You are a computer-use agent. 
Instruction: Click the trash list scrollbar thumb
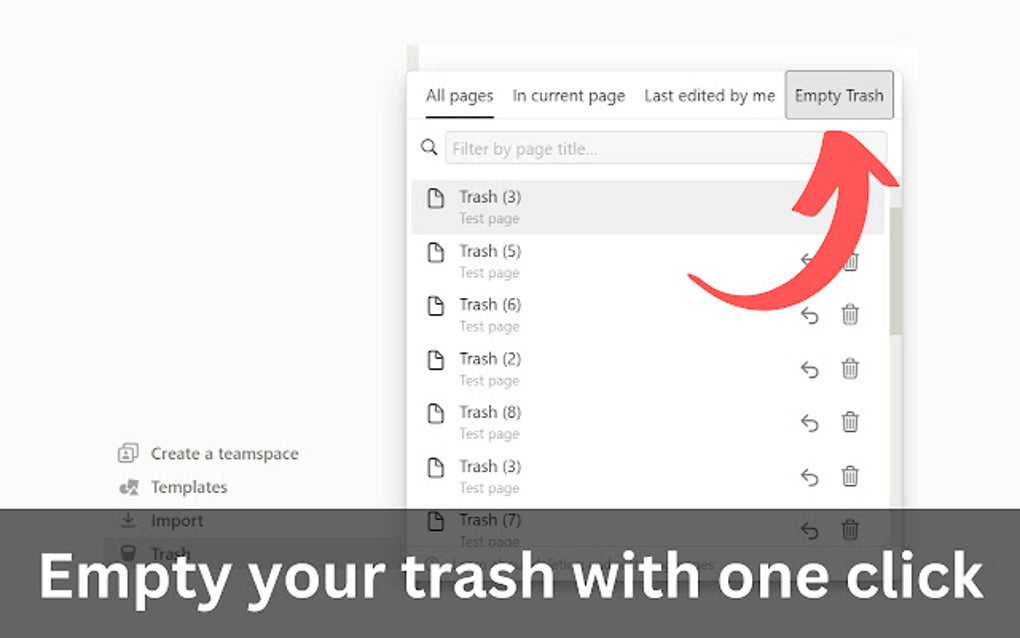coord(895,271)
